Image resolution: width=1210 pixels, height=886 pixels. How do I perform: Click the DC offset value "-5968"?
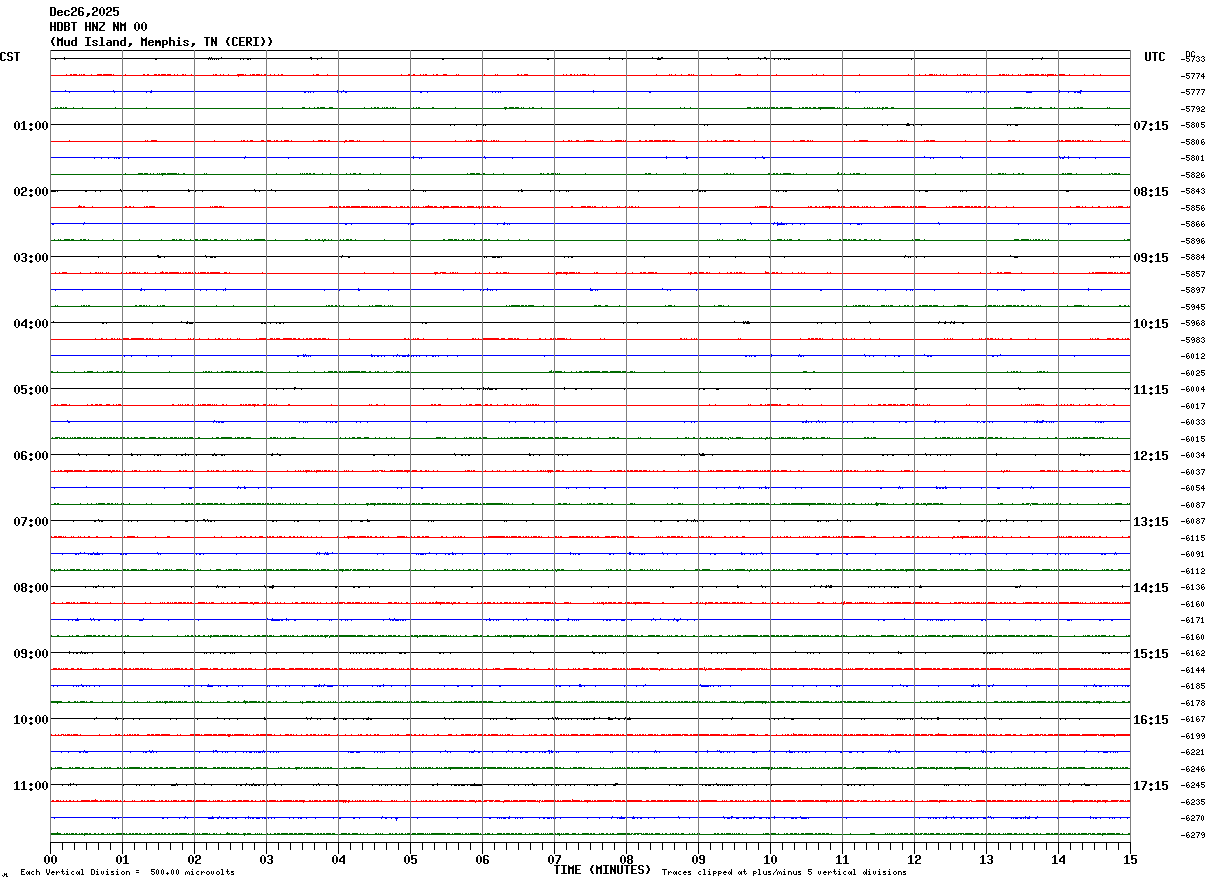[x=1193, y=323]
